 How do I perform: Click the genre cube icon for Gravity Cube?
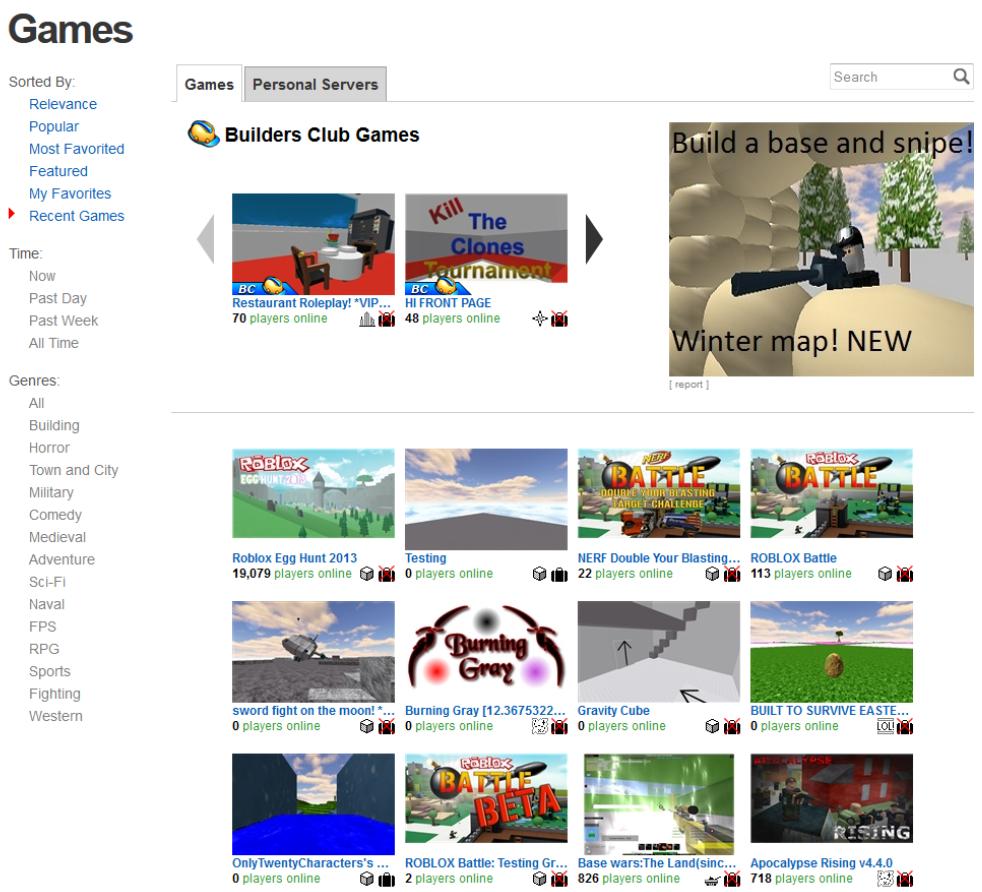(x=712, y=727)
